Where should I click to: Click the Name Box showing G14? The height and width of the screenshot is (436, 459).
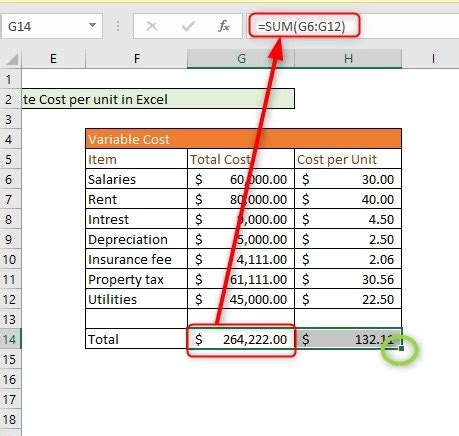point(52,26)
